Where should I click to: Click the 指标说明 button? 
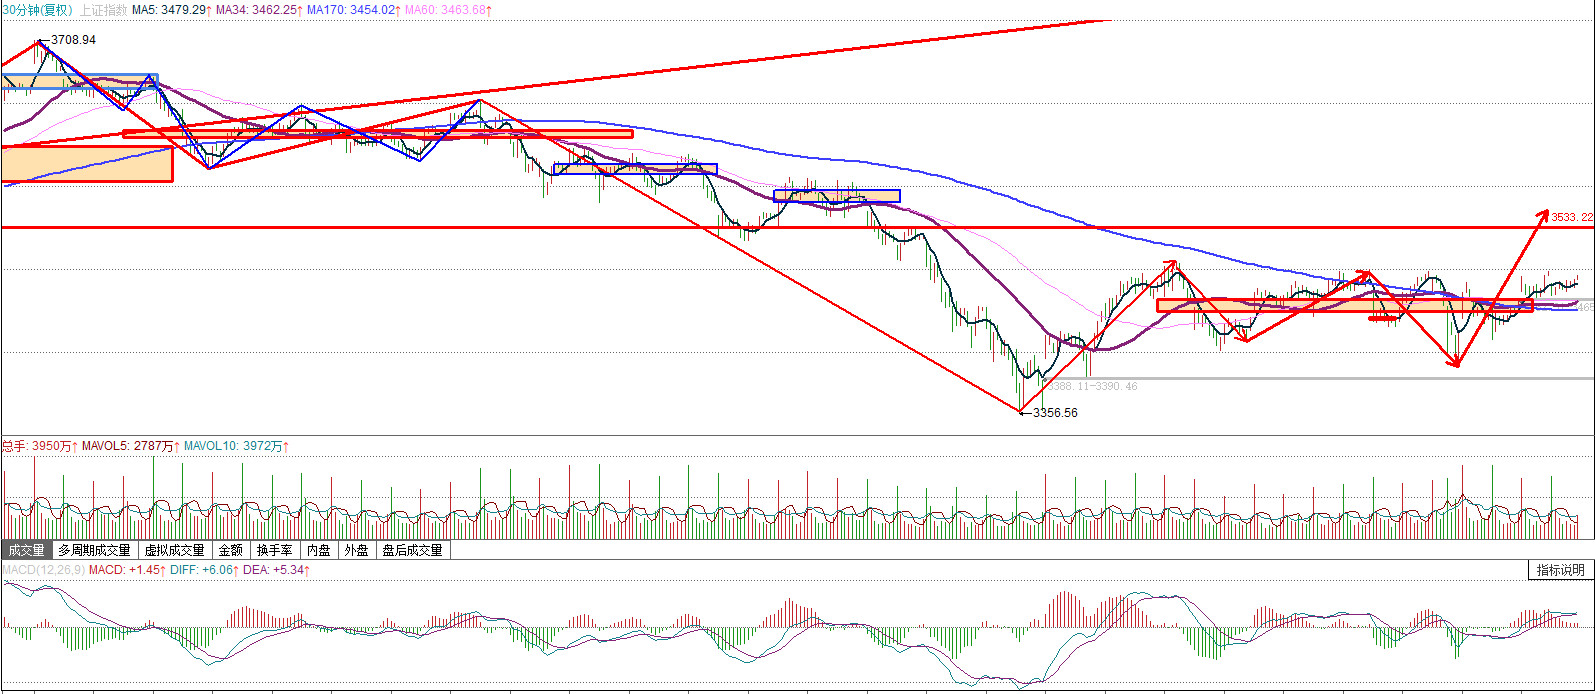tap(1560, 570)
